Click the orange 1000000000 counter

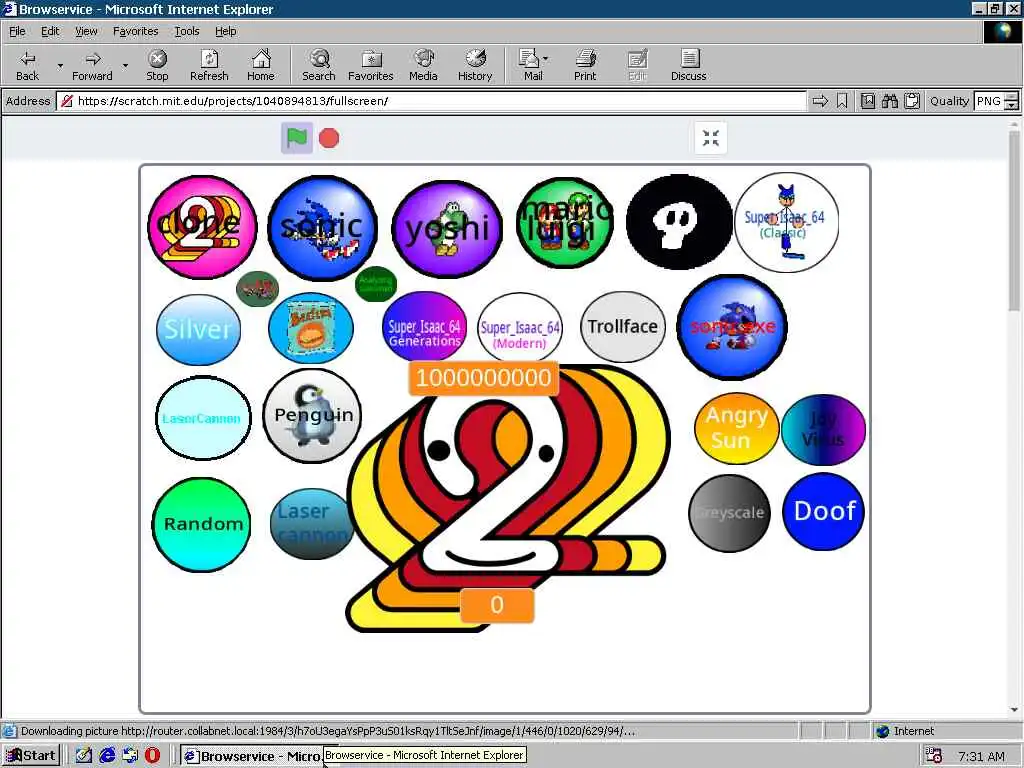[483, 378]
